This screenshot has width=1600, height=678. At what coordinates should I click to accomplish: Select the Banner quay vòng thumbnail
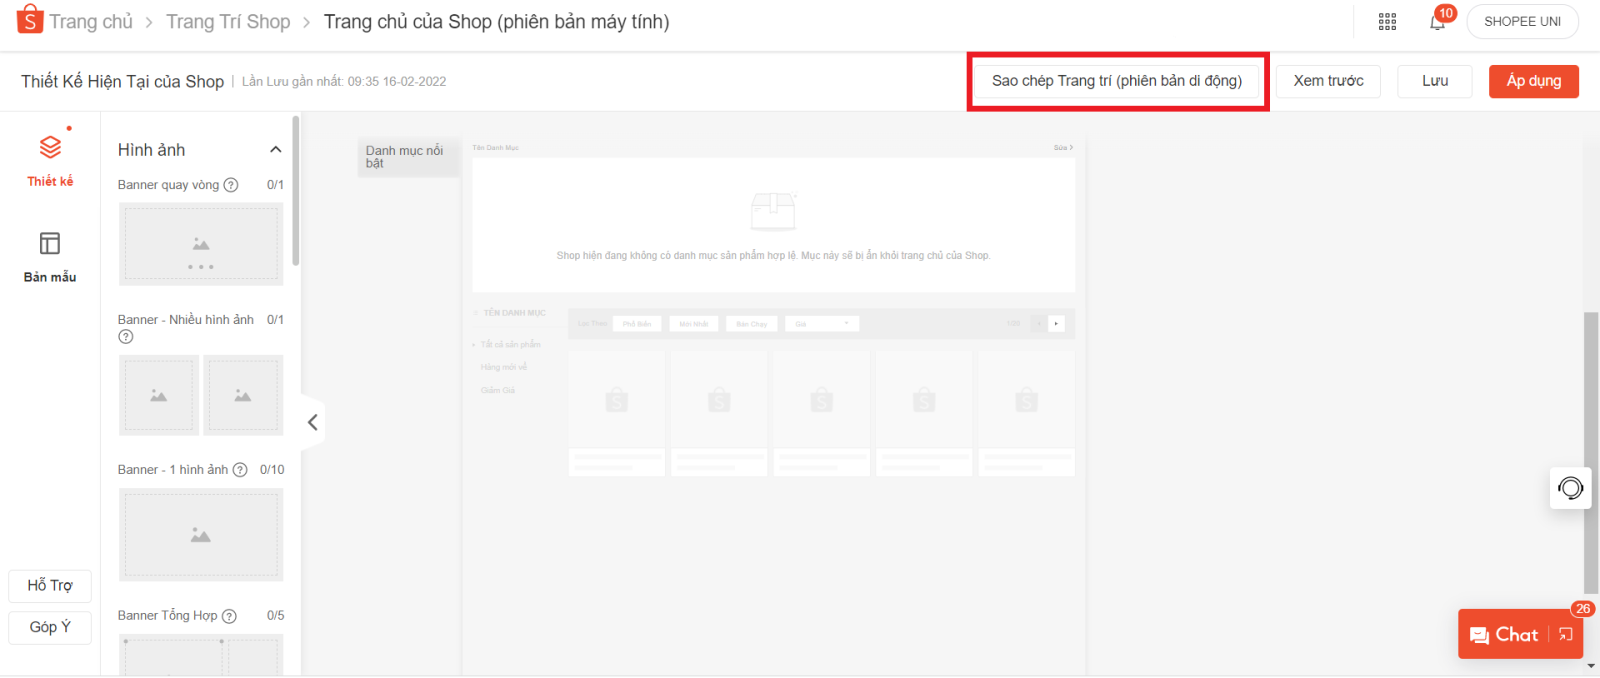(x=201, y=244)
